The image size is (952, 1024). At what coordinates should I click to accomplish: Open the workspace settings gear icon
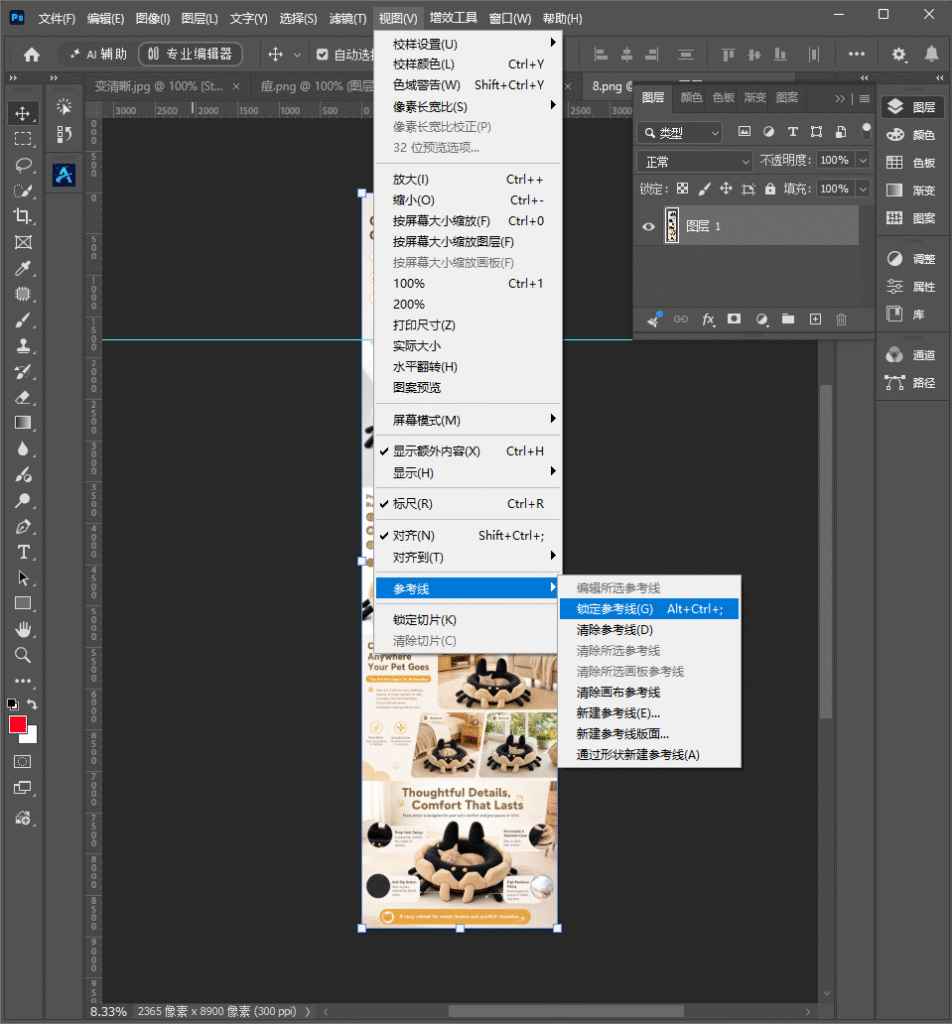[899, 54]
